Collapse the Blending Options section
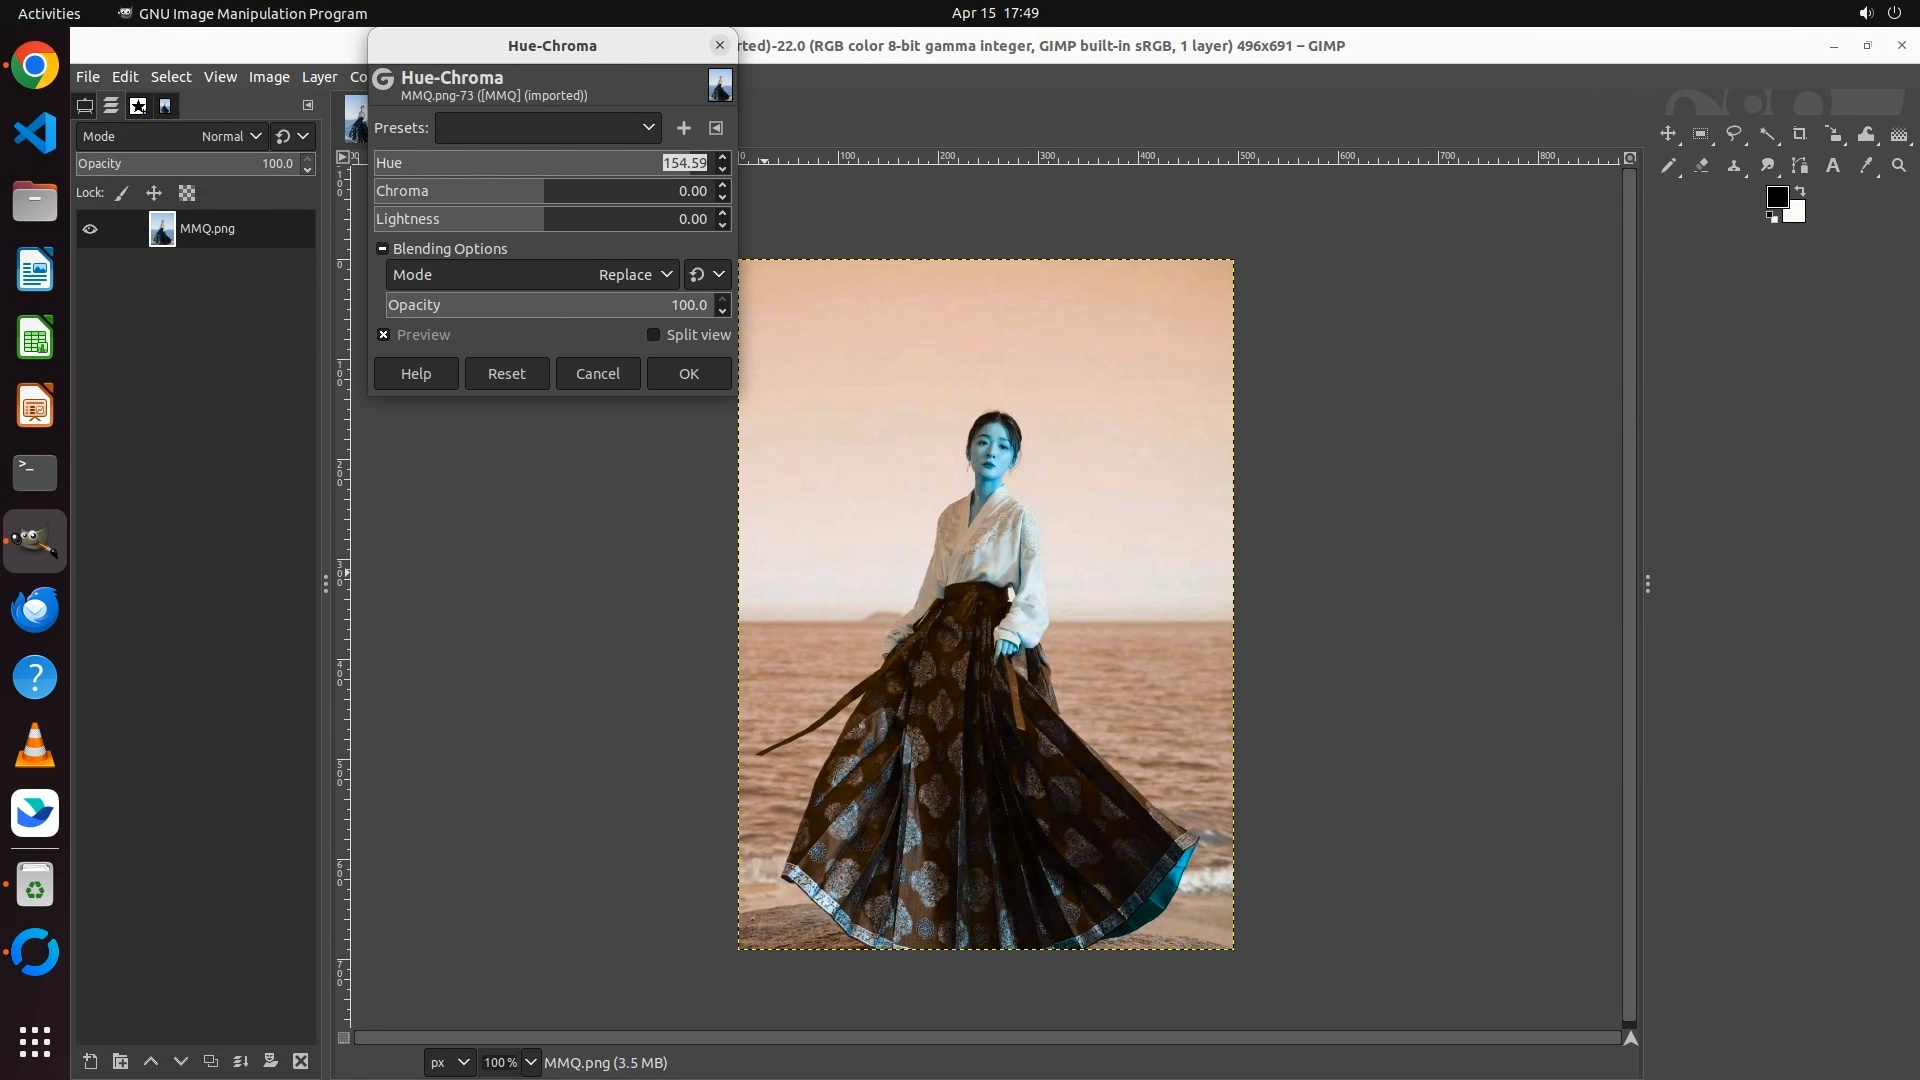The height and width of the screenshot is (1080, 1920). (382, 249)
